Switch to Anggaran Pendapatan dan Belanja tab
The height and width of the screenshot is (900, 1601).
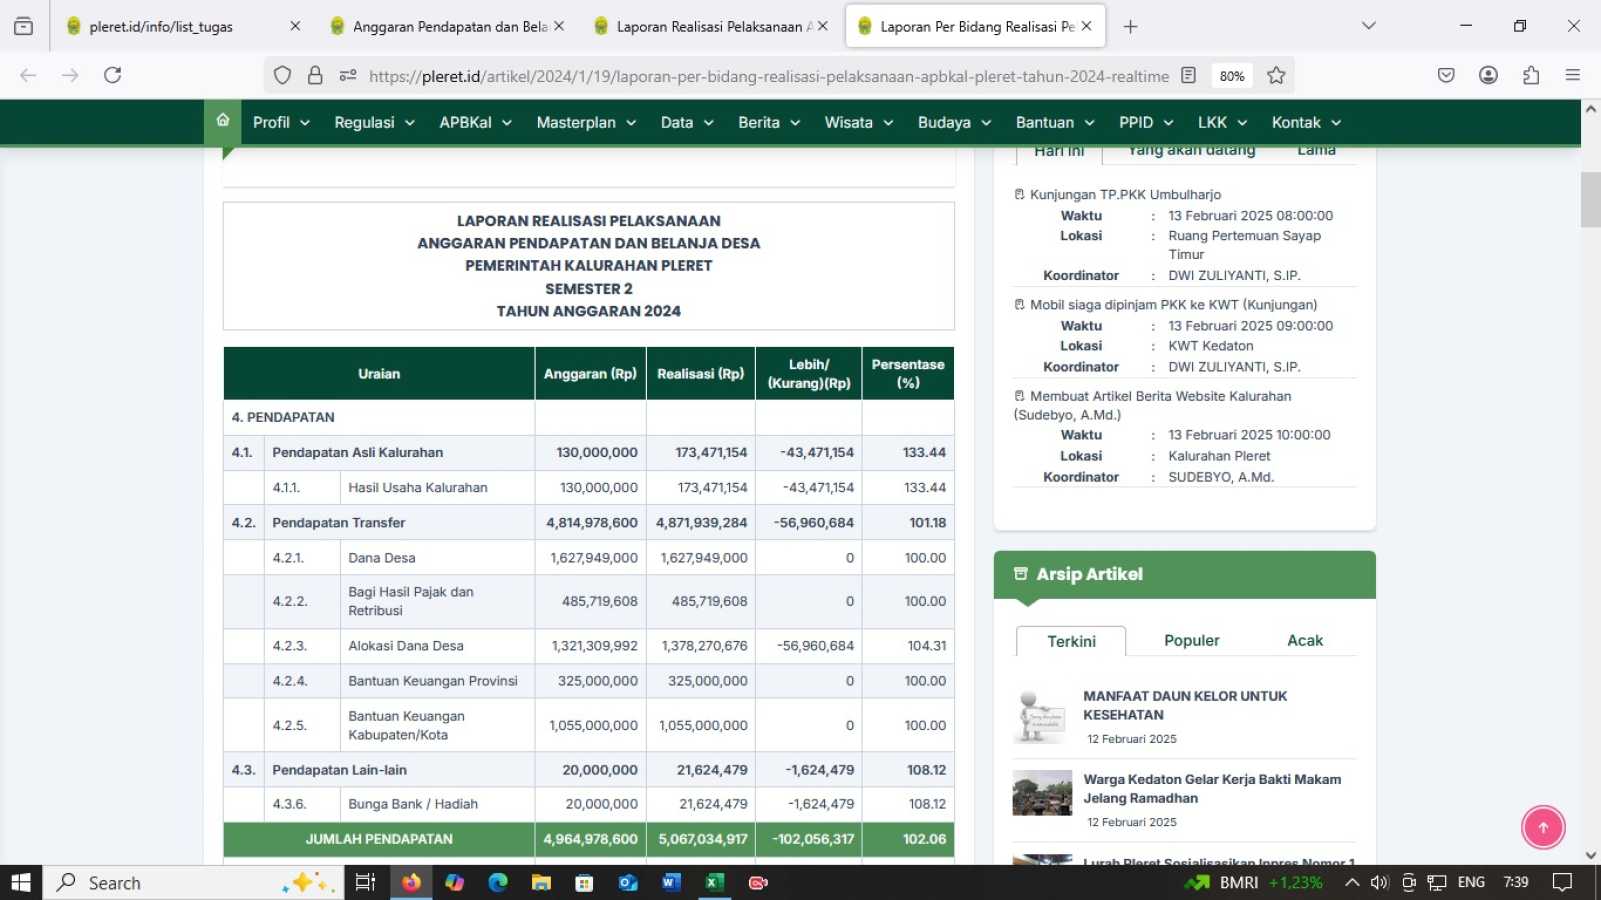pyautogui.click(x=449, y=27)
